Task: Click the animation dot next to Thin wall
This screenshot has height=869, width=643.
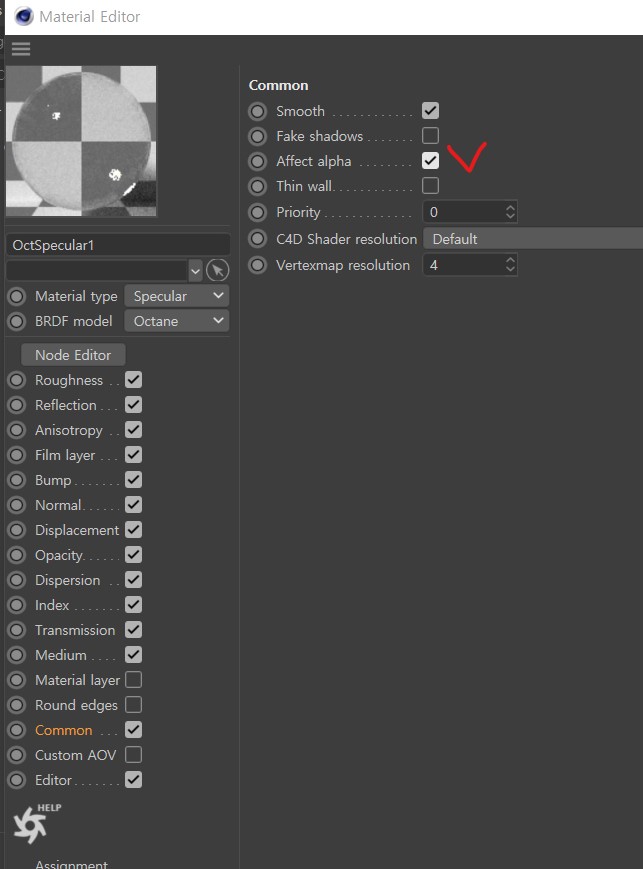Action: coord(257,186)
